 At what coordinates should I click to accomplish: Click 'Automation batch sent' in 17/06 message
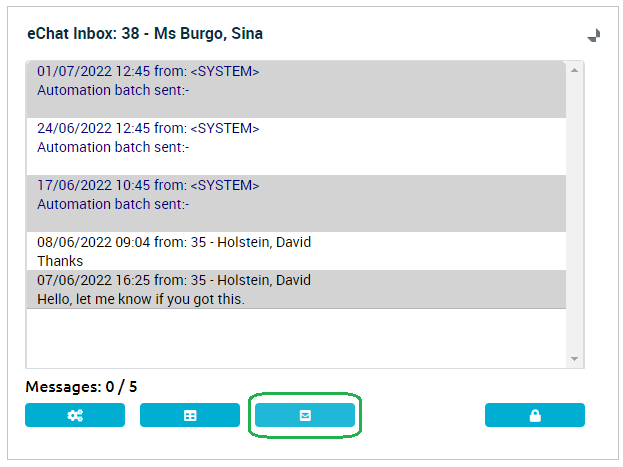pyautogui.click(x=113, y=204)
